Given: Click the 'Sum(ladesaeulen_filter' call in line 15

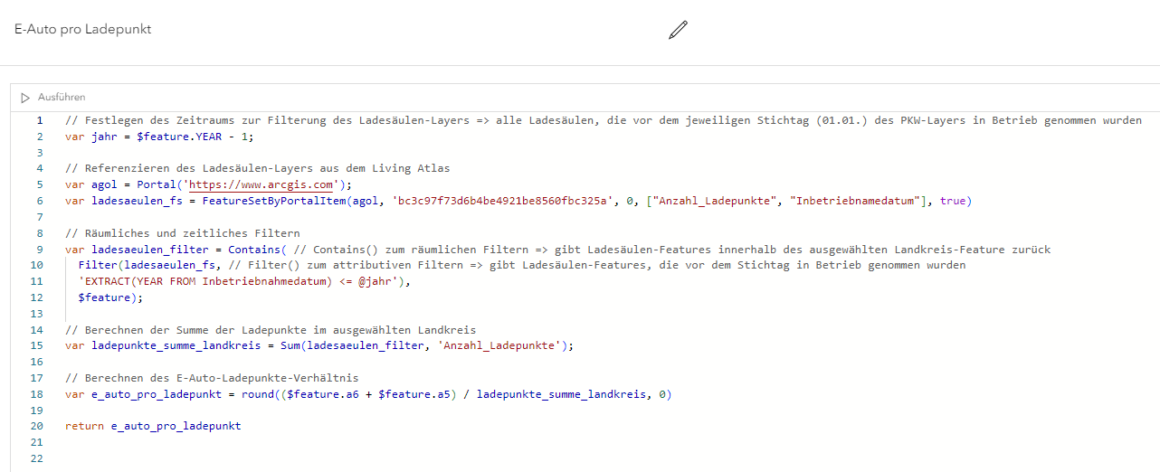Looking at the screenshot, I should point(360,345).
